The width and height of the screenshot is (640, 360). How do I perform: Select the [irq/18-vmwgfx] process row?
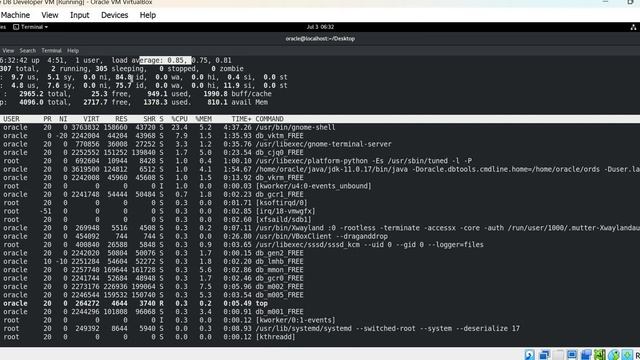[320, 211]
